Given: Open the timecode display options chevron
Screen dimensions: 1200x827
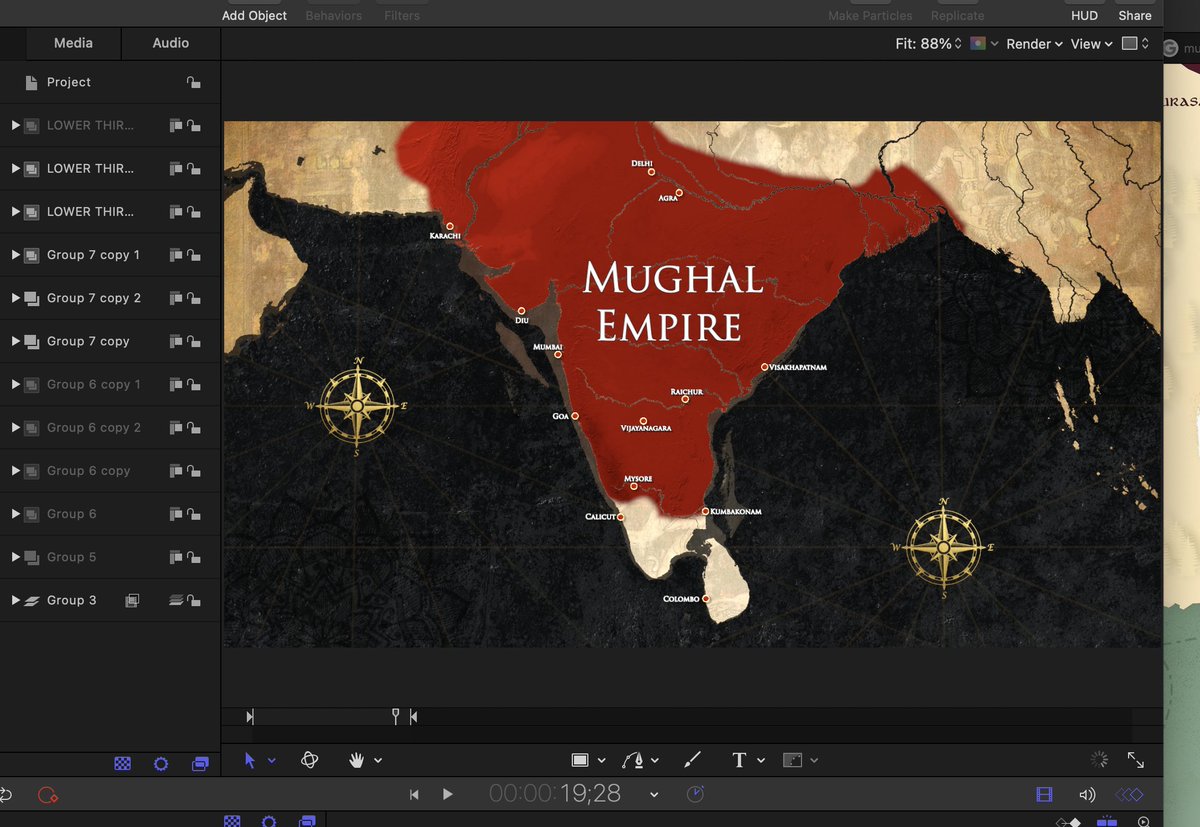Looking at the screenshot, I should [654, 795].
